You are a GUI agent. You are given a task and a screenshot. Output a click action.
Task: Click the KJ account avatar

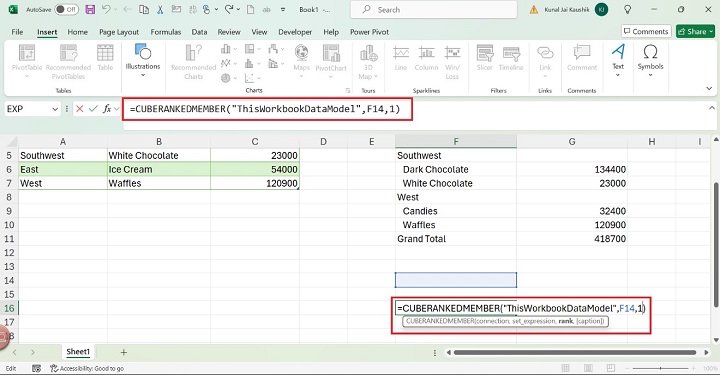[x=601, y=9]
